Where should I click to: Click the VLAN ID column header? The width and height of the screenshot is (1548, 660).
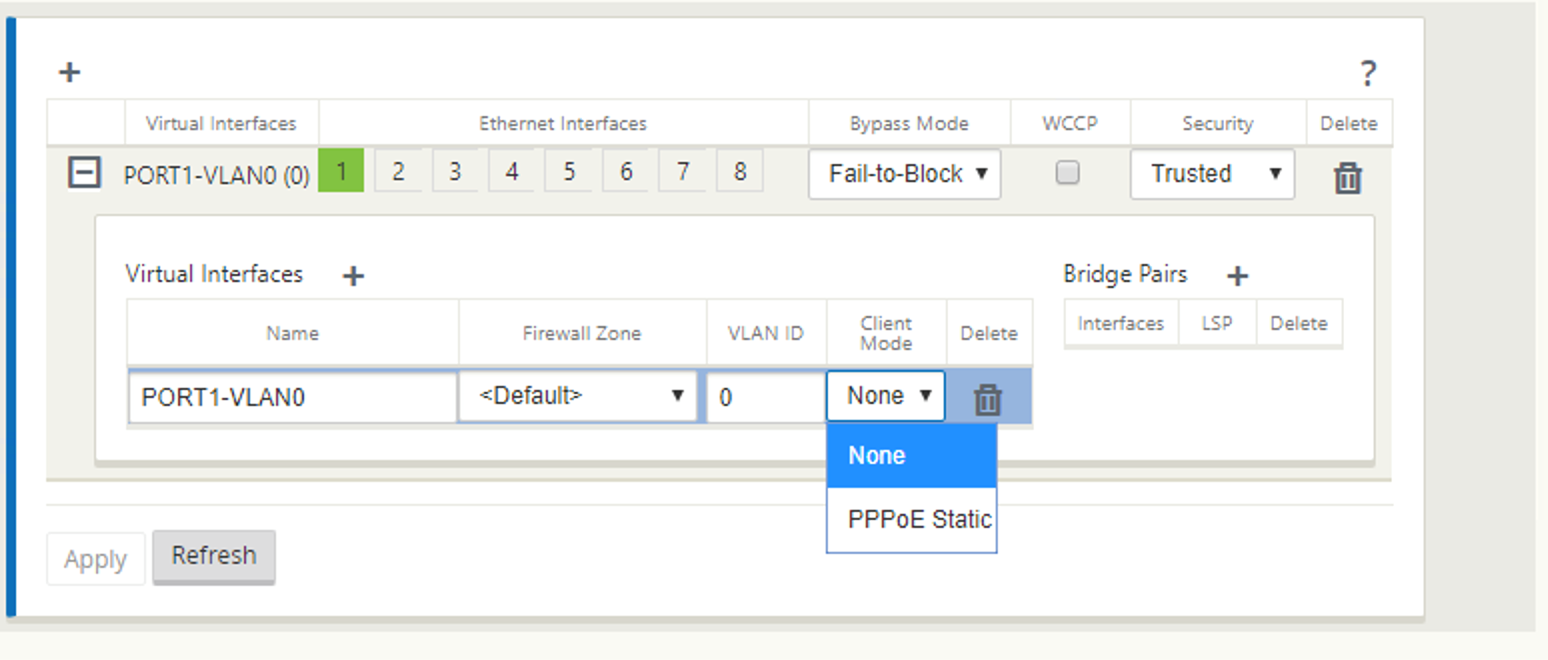pyautogui.click(x=767, y=333)
